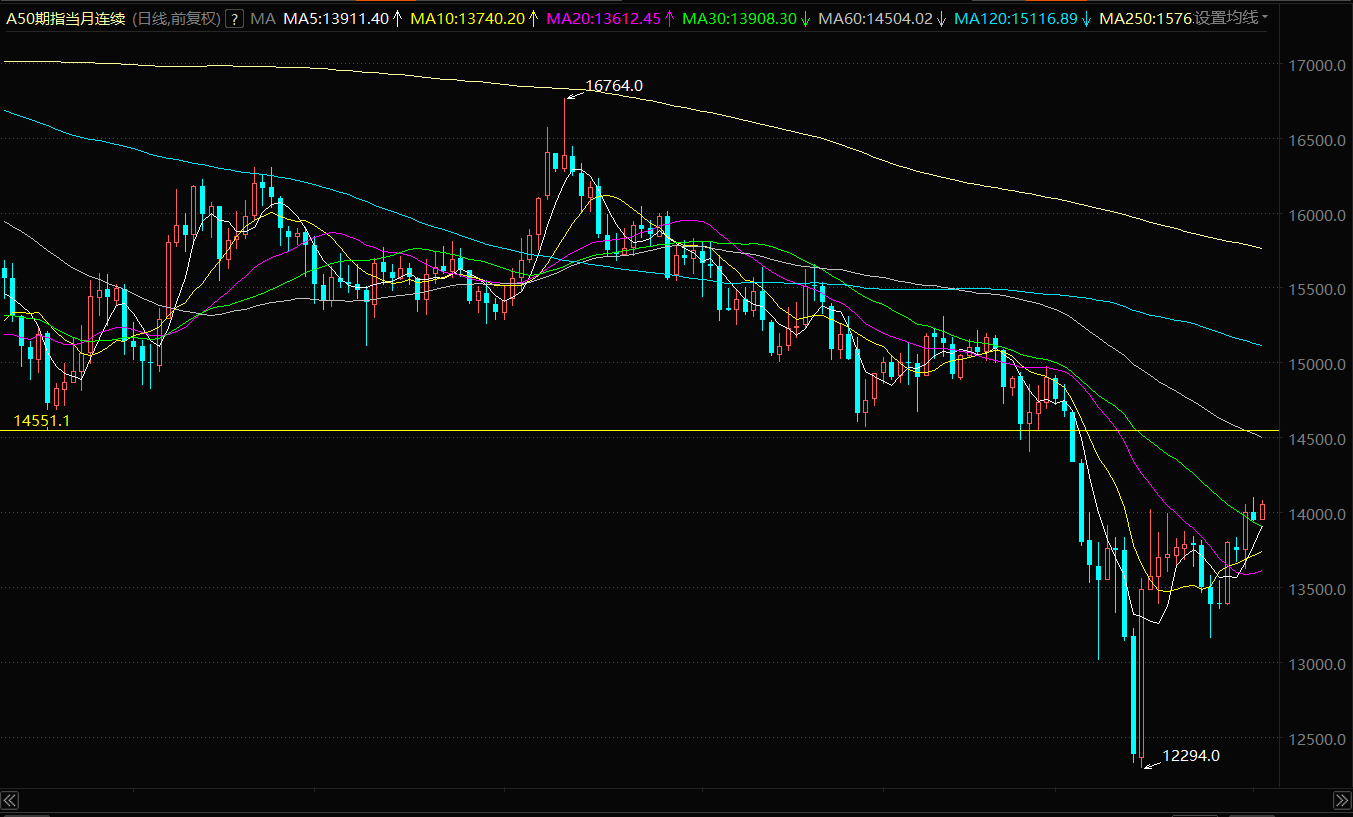Viewport: 1353px width, 817px height.
Task: Click the 12294.0 low price marker
Action: point(1191,756)
